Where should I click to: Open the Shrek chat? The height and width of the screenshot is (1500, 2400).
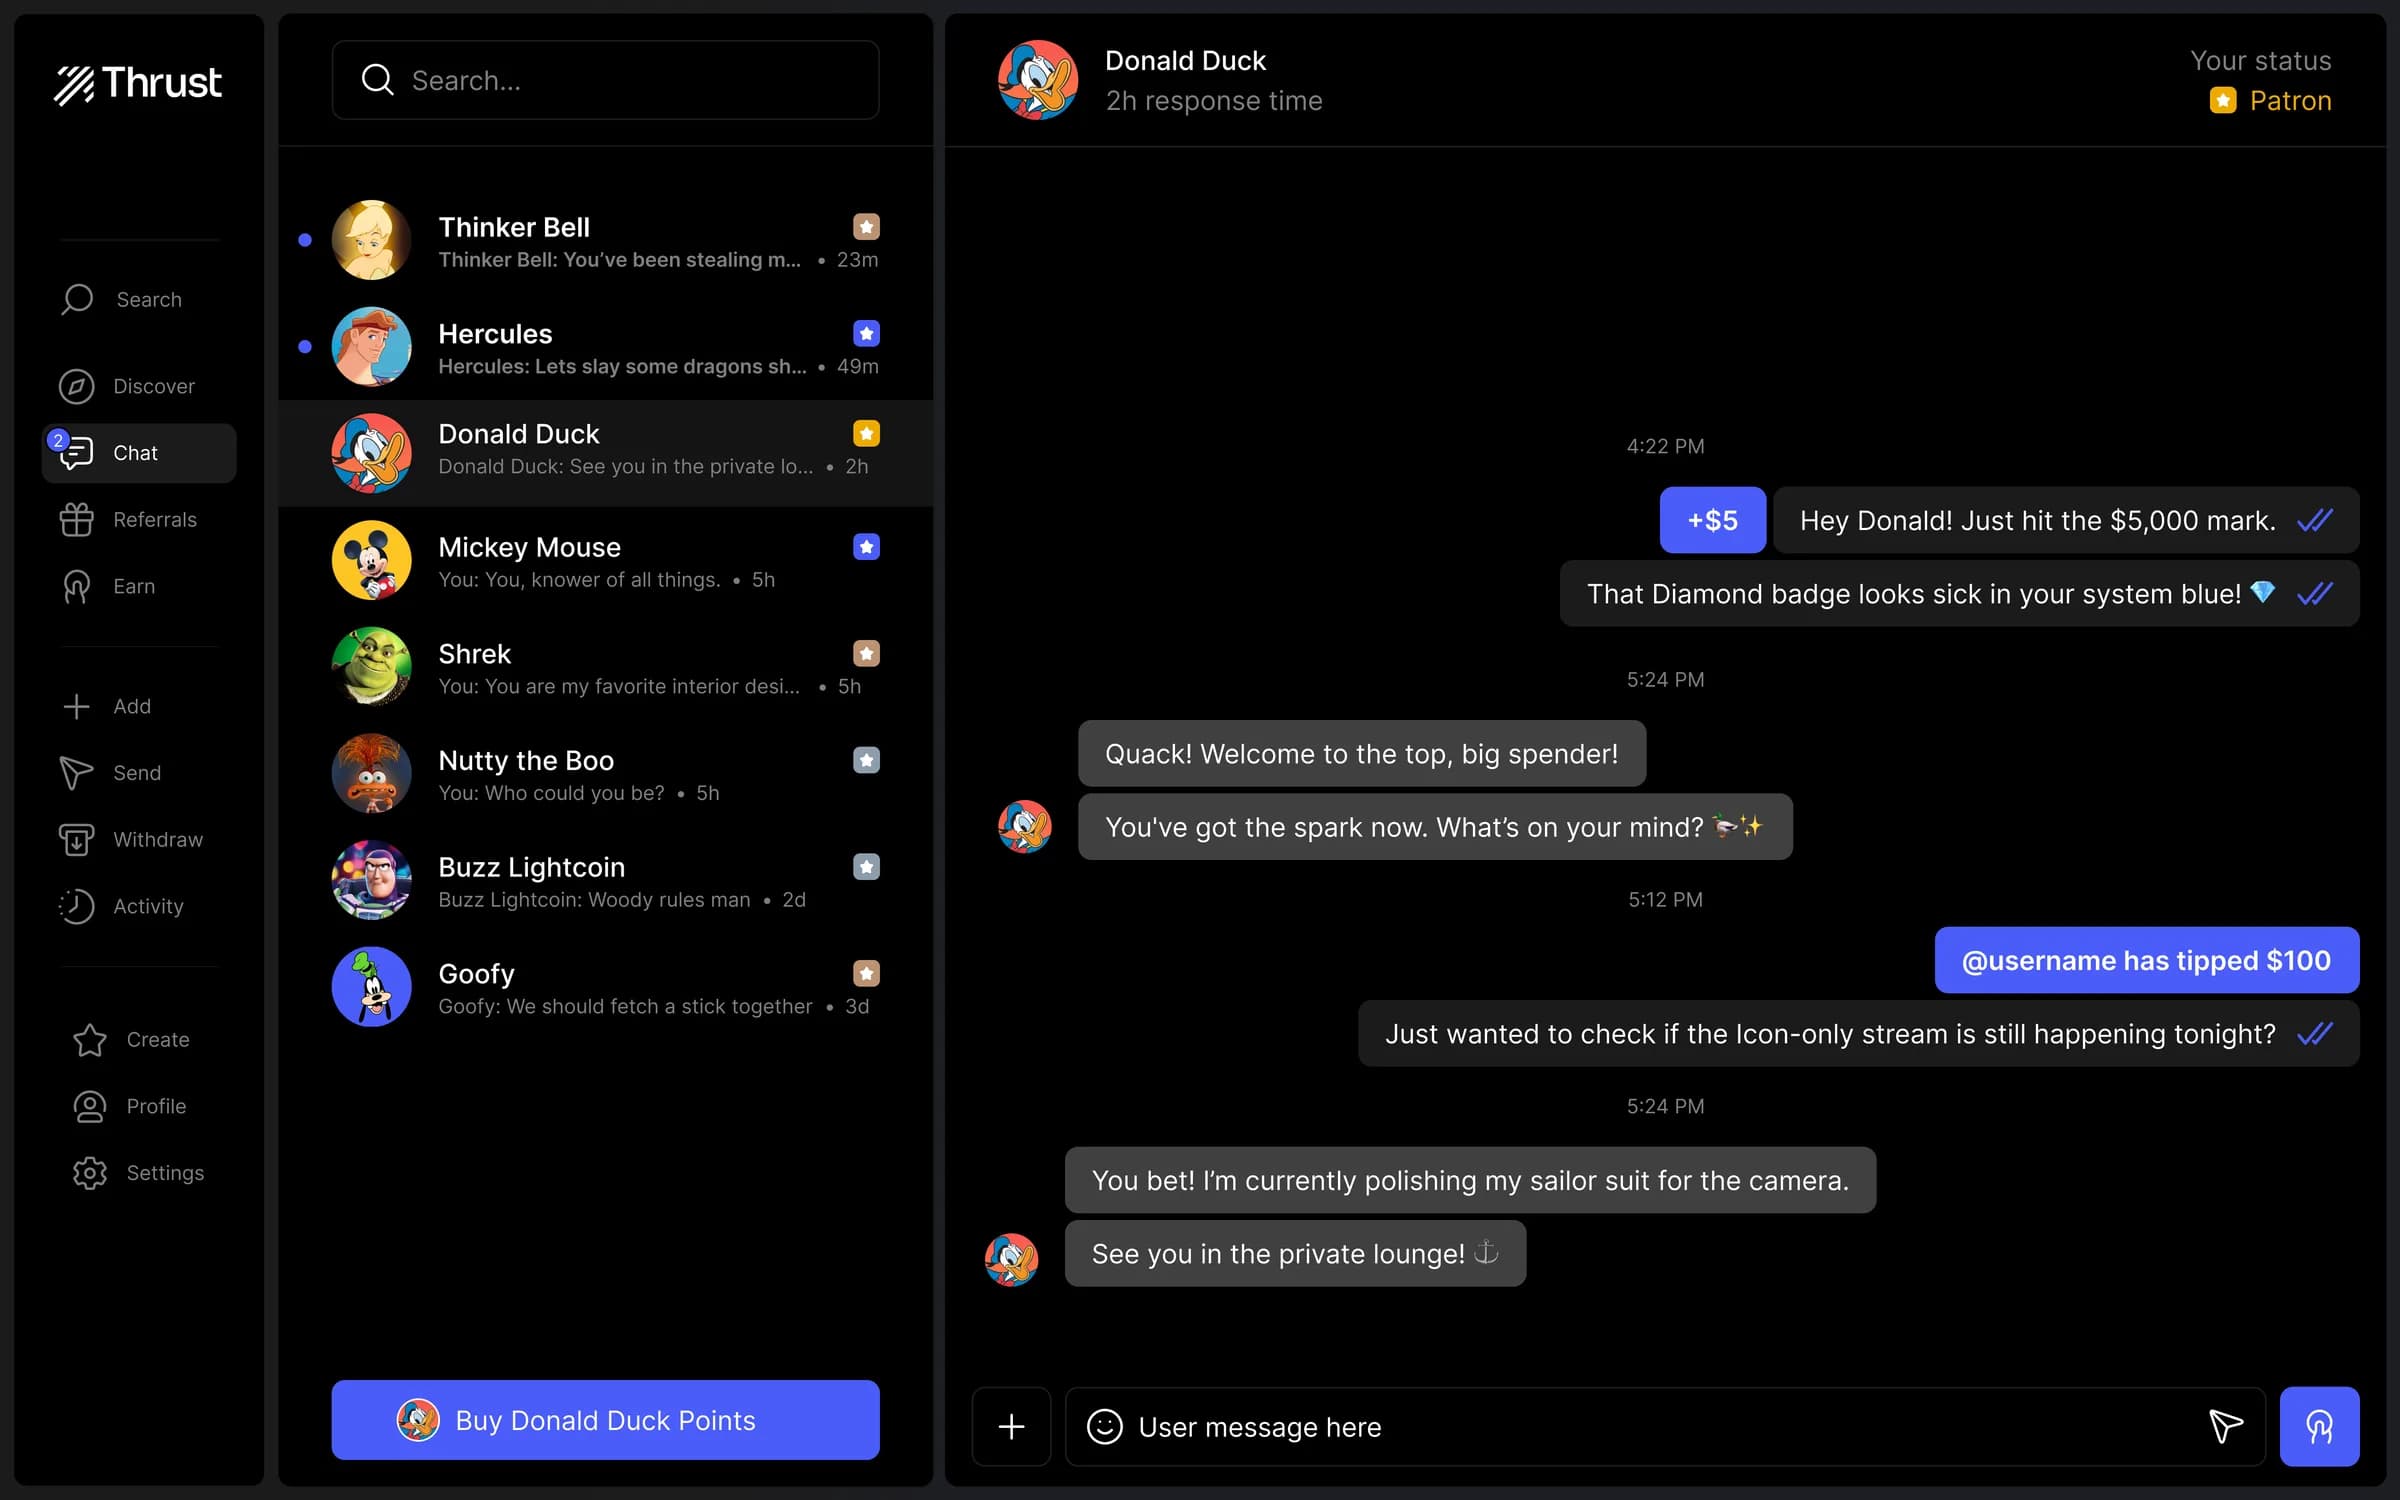click(605, 667)
